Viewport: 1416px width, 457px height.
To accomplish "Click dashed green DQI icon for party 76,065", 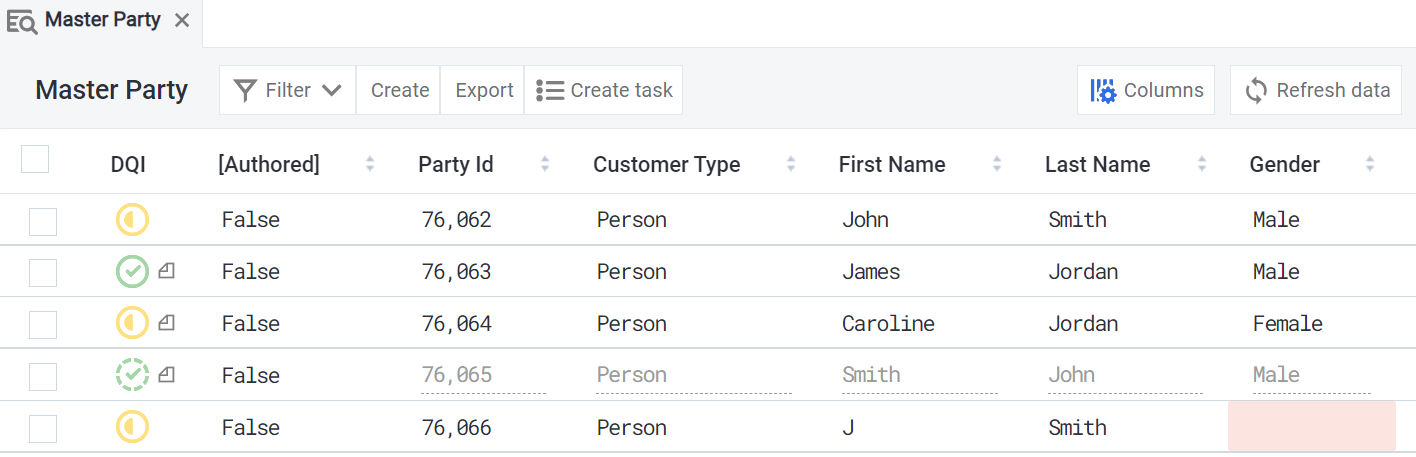I will [x=132, y=376].
